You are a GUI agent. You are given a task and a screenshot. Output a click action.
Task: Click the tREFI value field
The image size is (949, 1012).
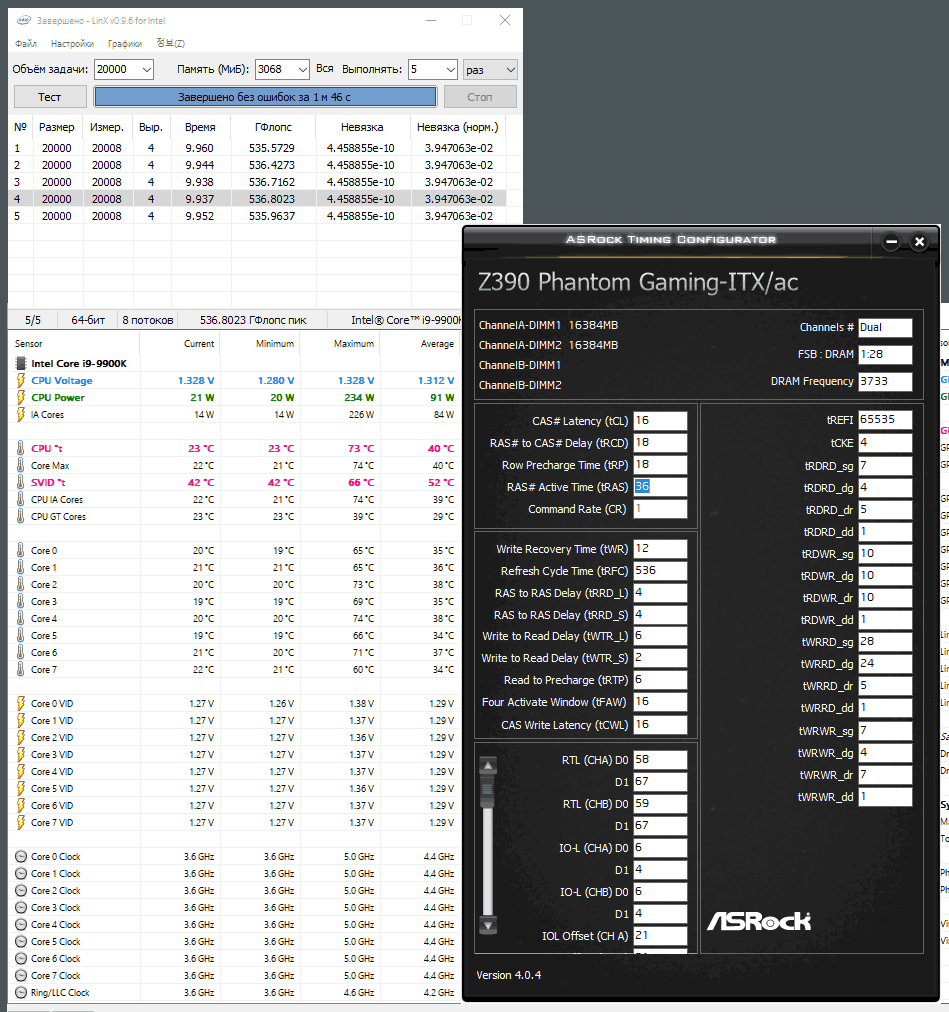884,420
